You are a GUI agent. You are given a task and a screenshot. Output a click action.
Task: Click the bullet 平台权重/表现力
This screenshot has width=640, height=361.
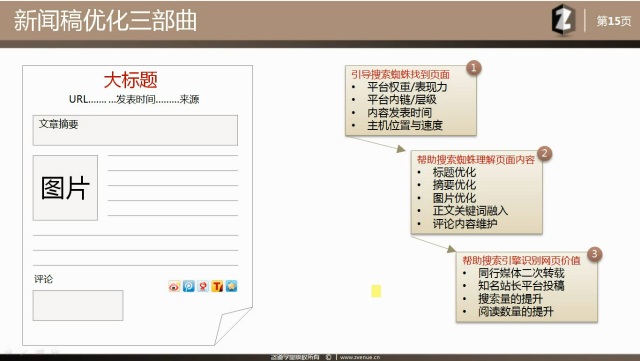tap(407, 87)
